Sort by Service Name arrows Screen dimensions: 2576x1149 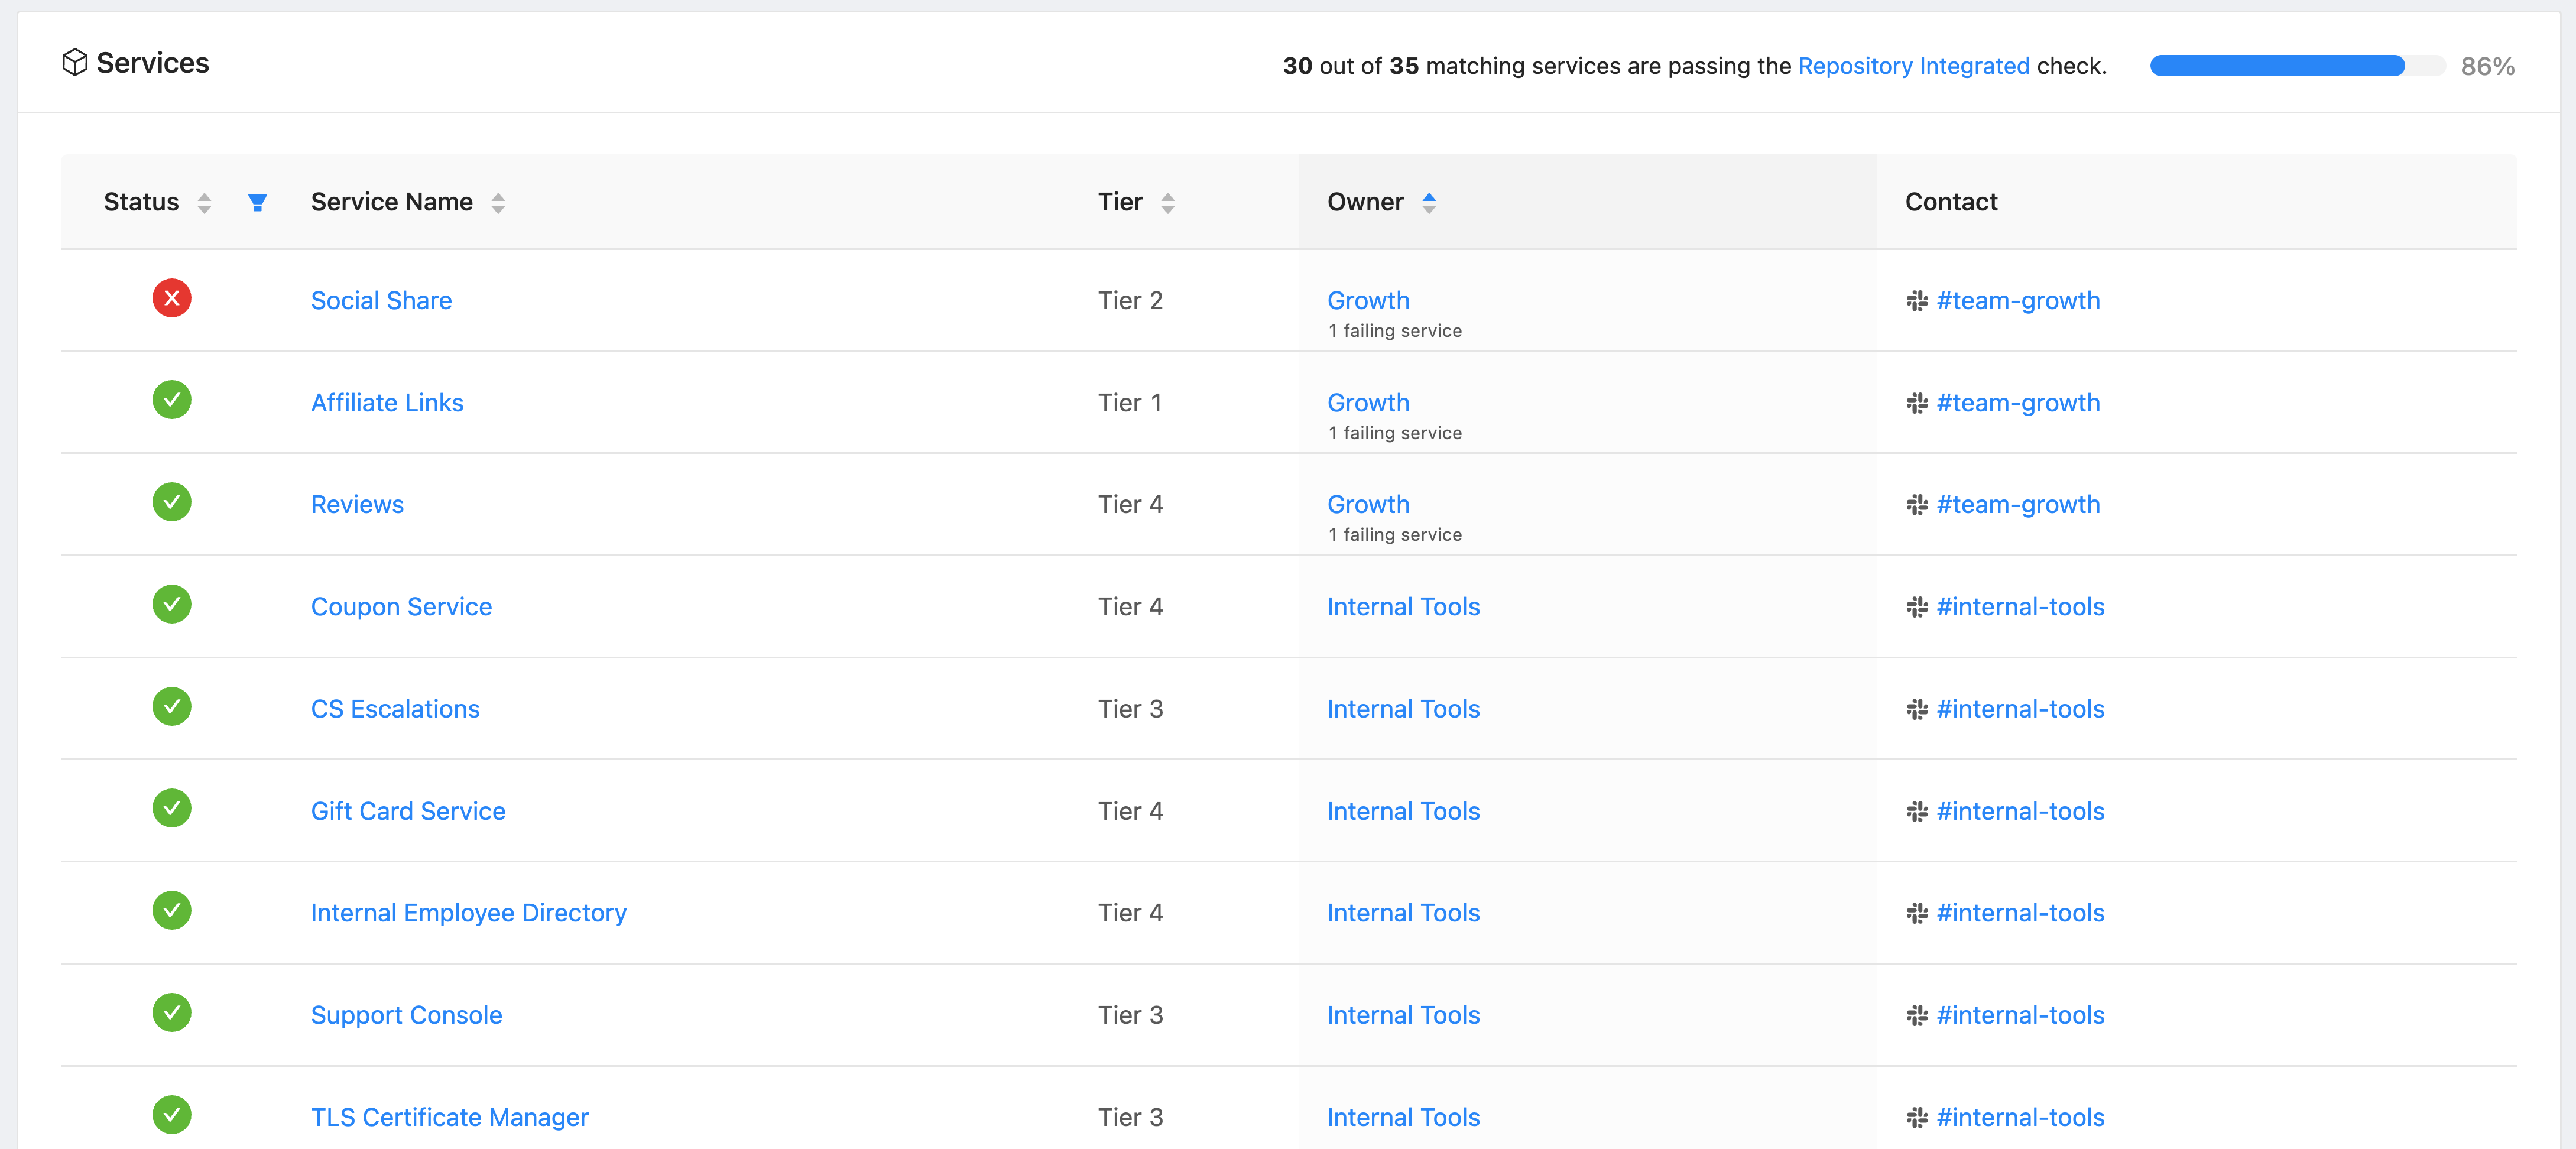pos(498,203)
